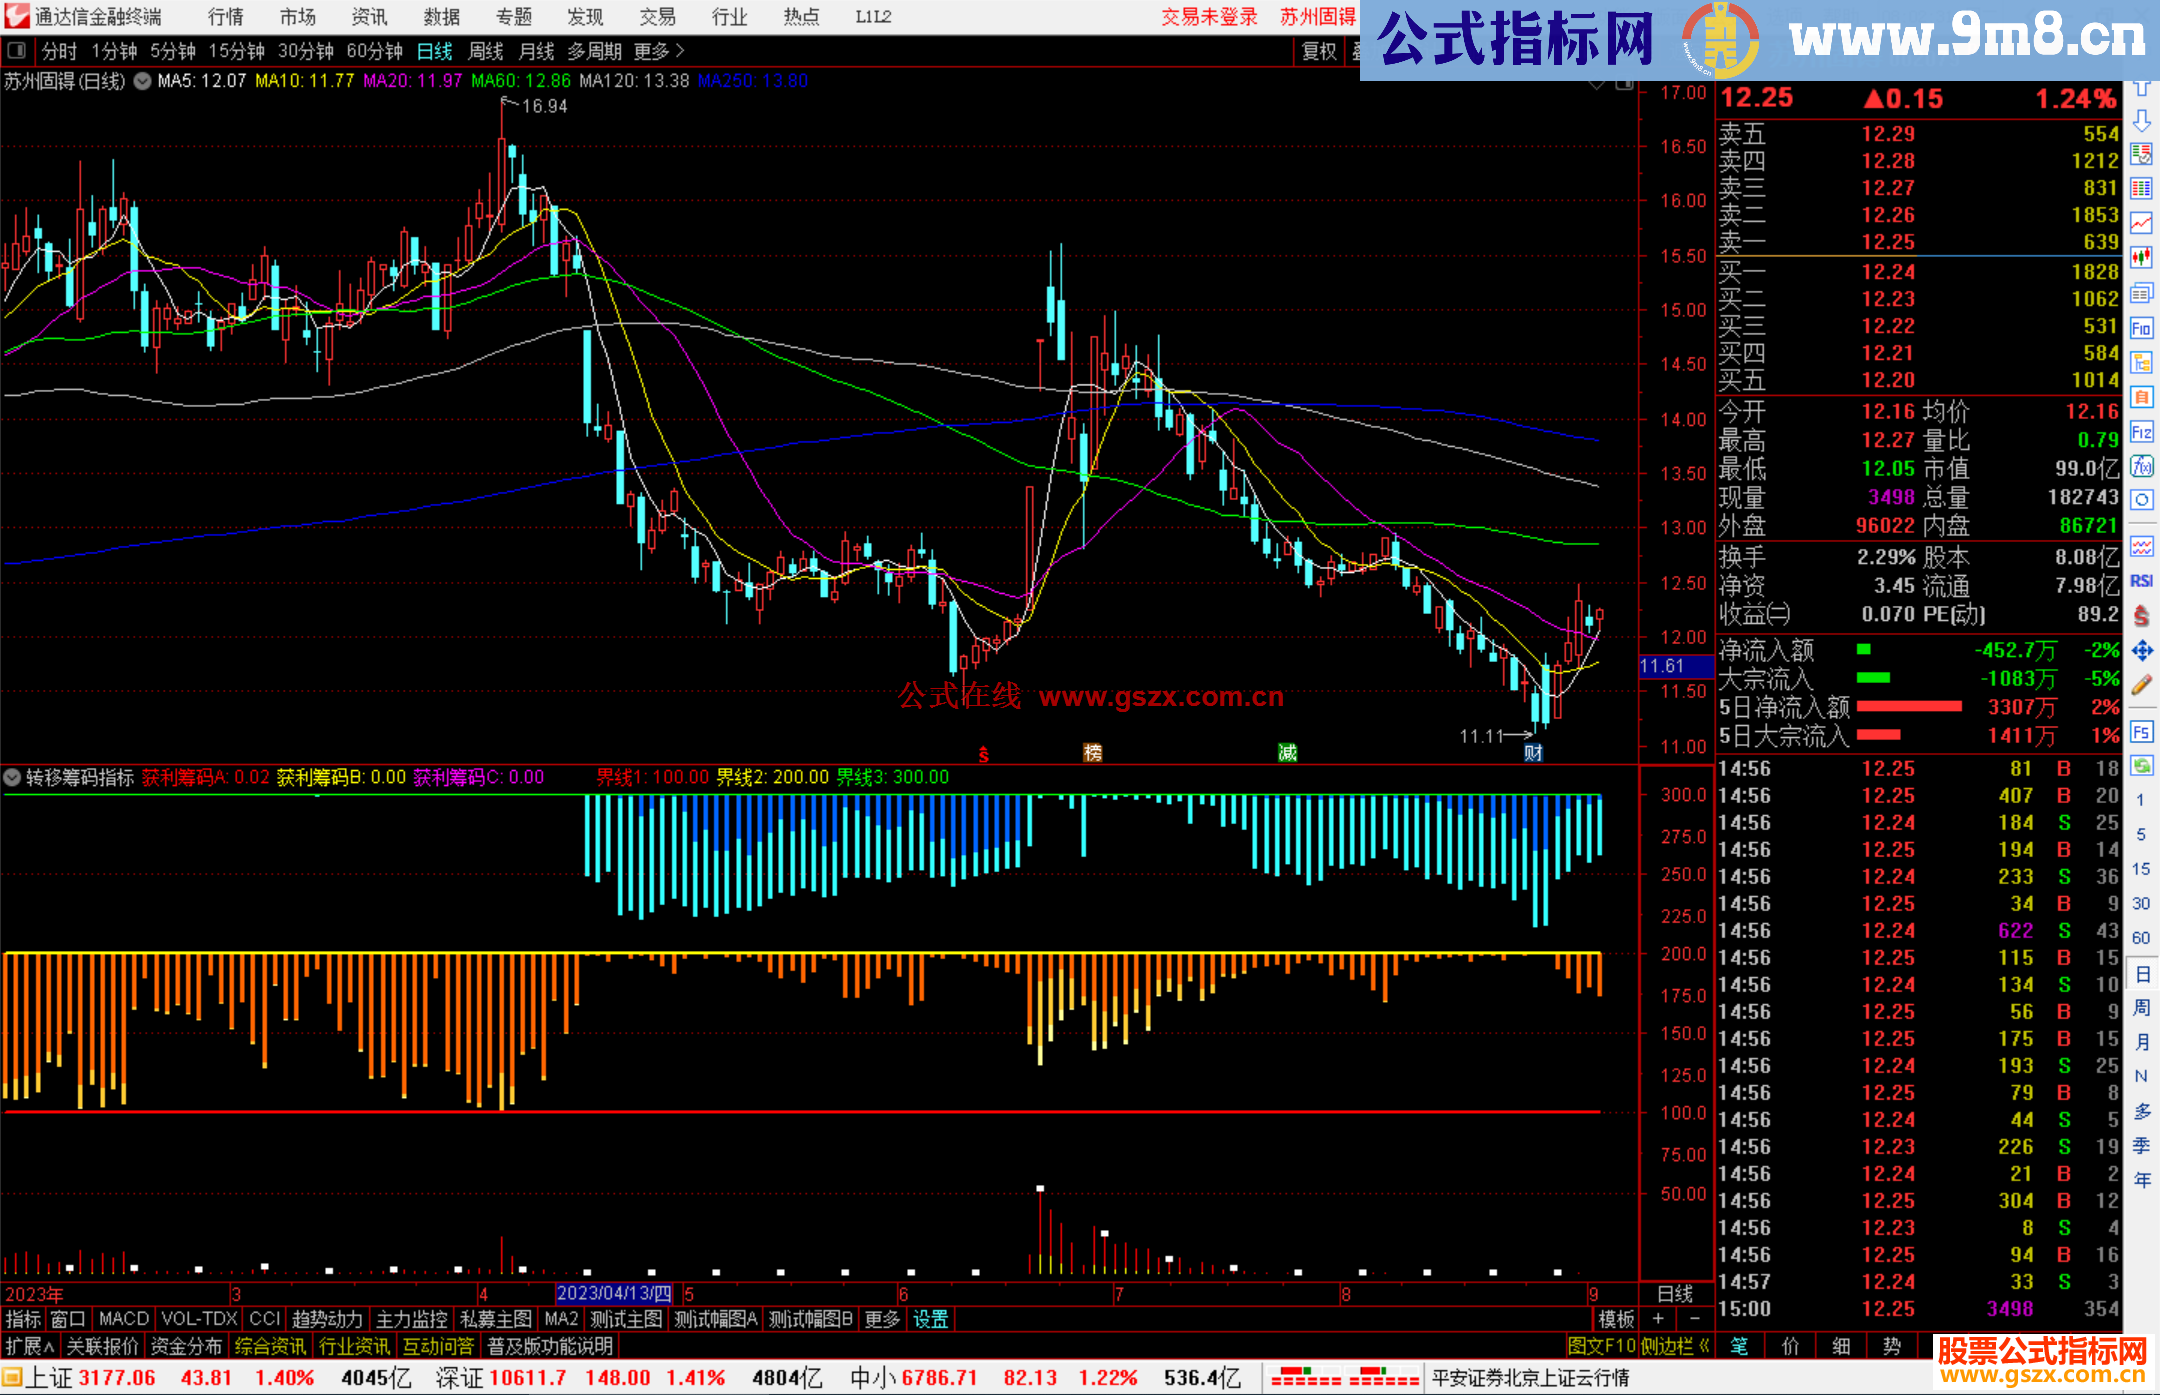Expand 更多 periods in the top period bar

(x=658, y=50)
